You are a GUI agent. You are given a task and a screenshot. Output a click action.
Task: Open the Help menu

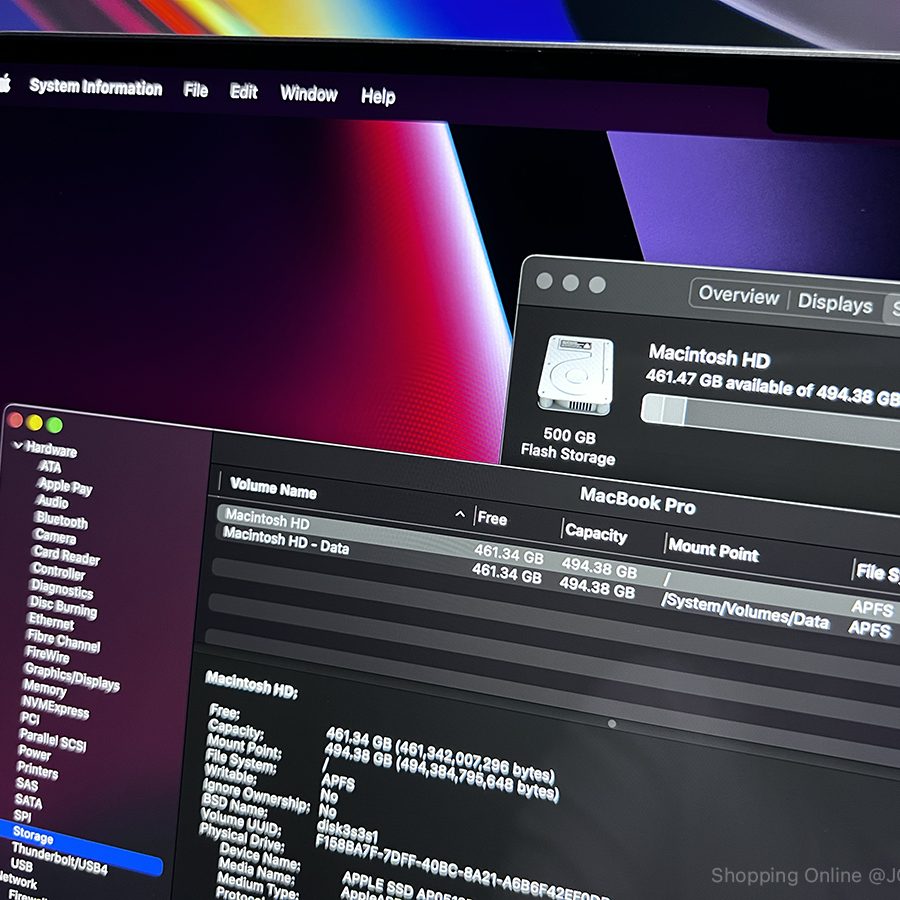(378, 96)
